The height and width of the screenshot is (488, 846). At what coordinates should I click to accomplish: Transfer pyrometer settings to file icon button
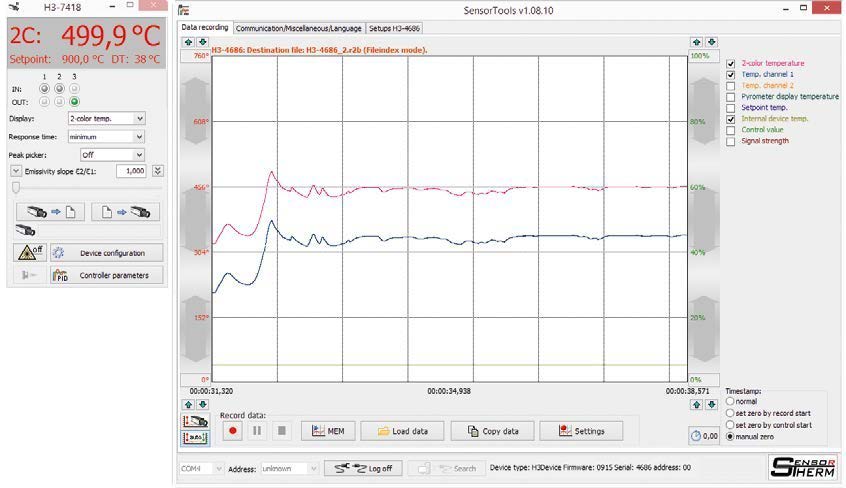[x=50, y=212]
